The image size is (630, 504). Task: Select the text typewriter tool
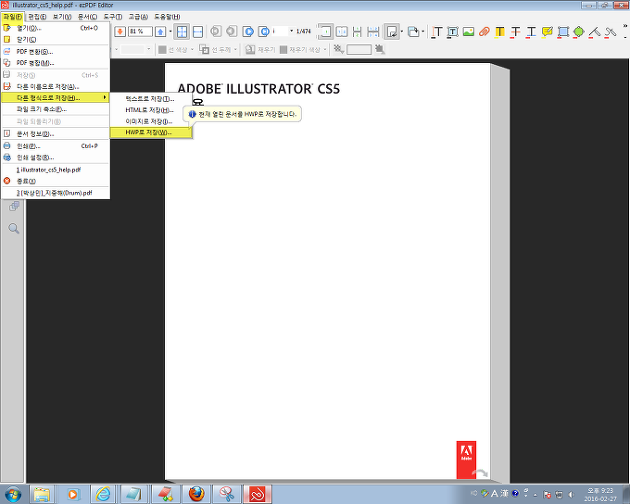tap(437, 32)
